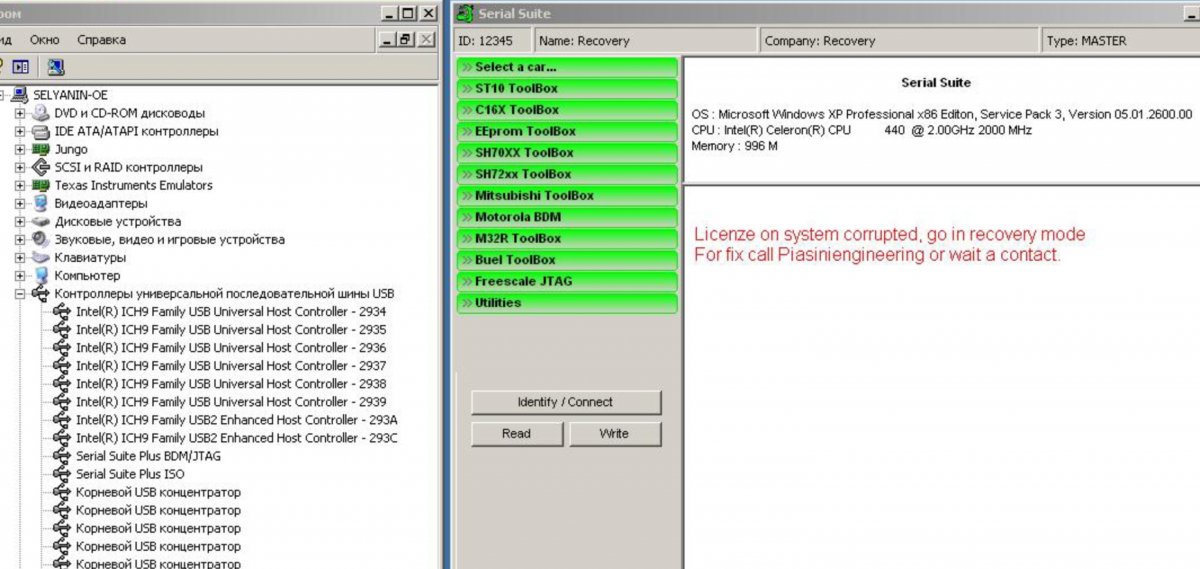This screenshot has width=1200, height=569.
Task: Select the EEprom ToolBox entry
Action: [x=567, y=131]
